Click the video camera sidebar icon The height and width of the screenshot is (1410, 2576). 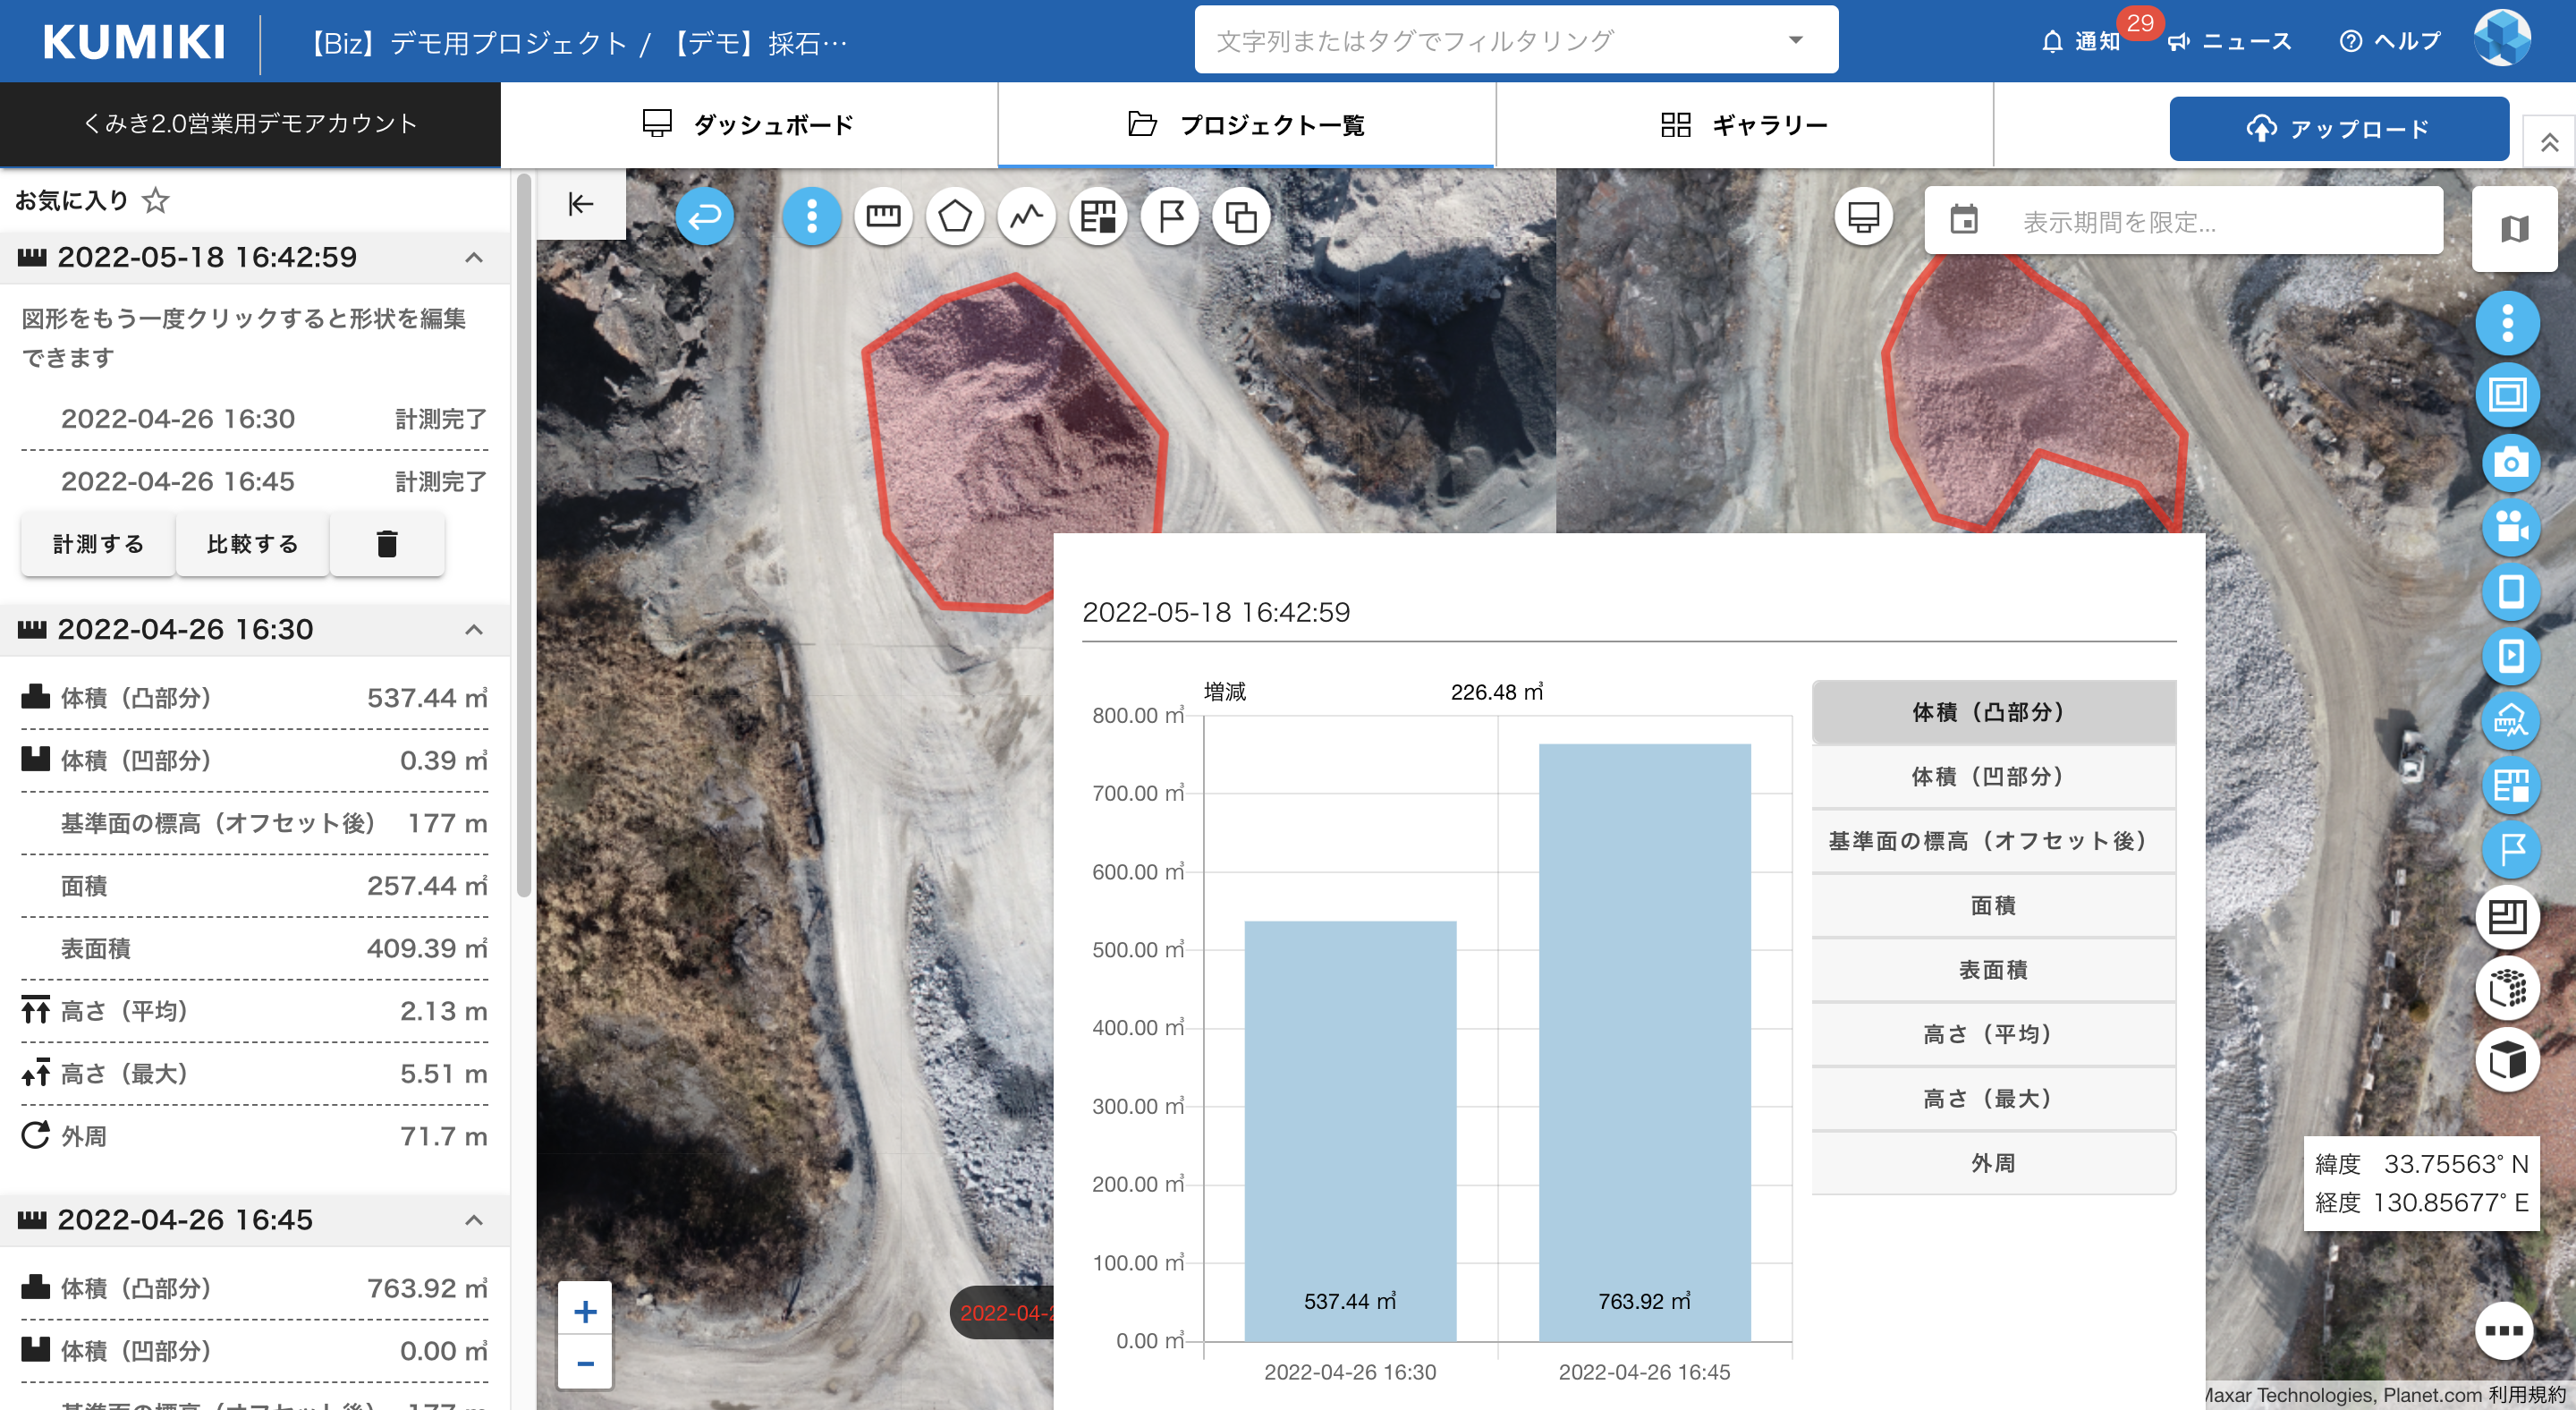(2509, 527)
